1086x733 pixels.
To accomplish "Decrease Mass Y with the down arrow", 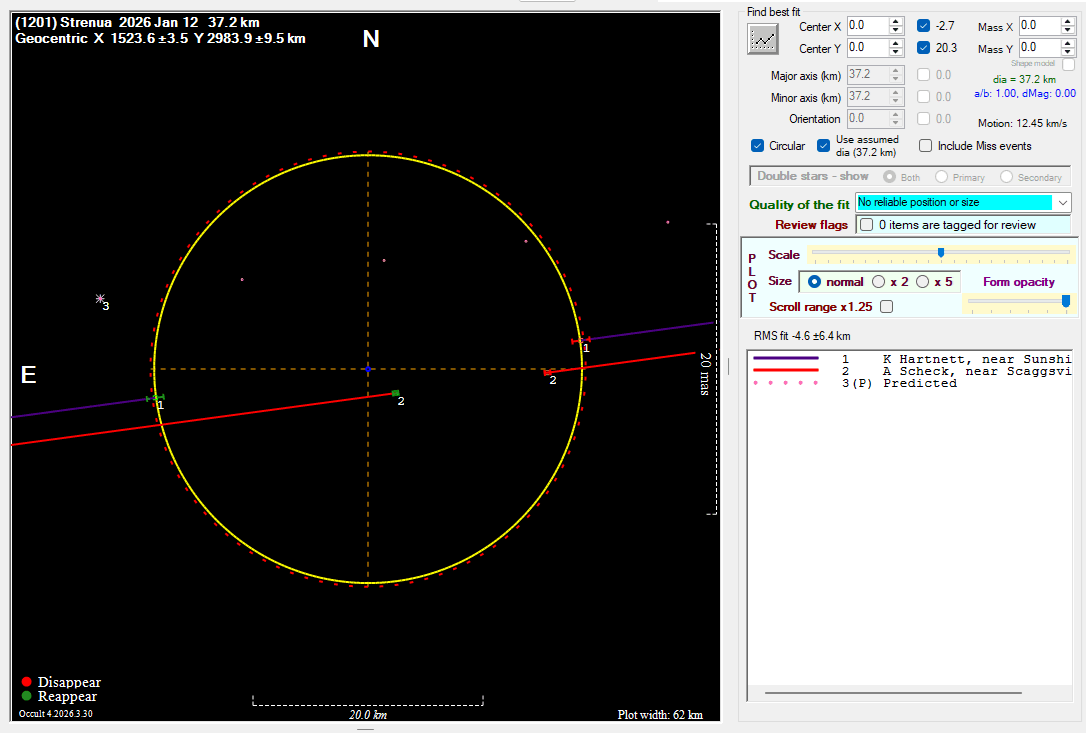I will pyautogui.click(x=1069, y=53).
